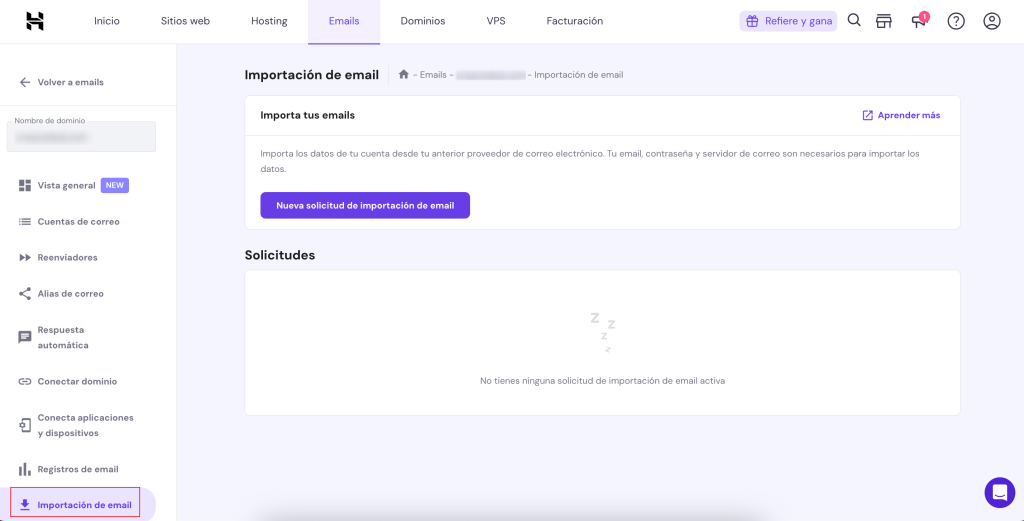Screen dimensions: 1024x521
Task: Open the Nombre de dominio selector field
Action: 81,137
